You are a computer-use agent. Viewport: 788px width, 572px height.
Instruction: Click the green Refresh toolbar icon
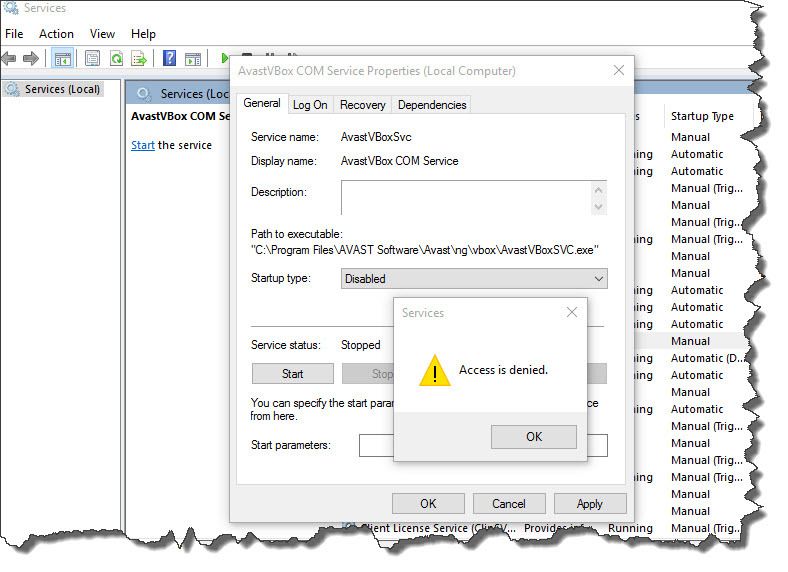tap(116, 58)
